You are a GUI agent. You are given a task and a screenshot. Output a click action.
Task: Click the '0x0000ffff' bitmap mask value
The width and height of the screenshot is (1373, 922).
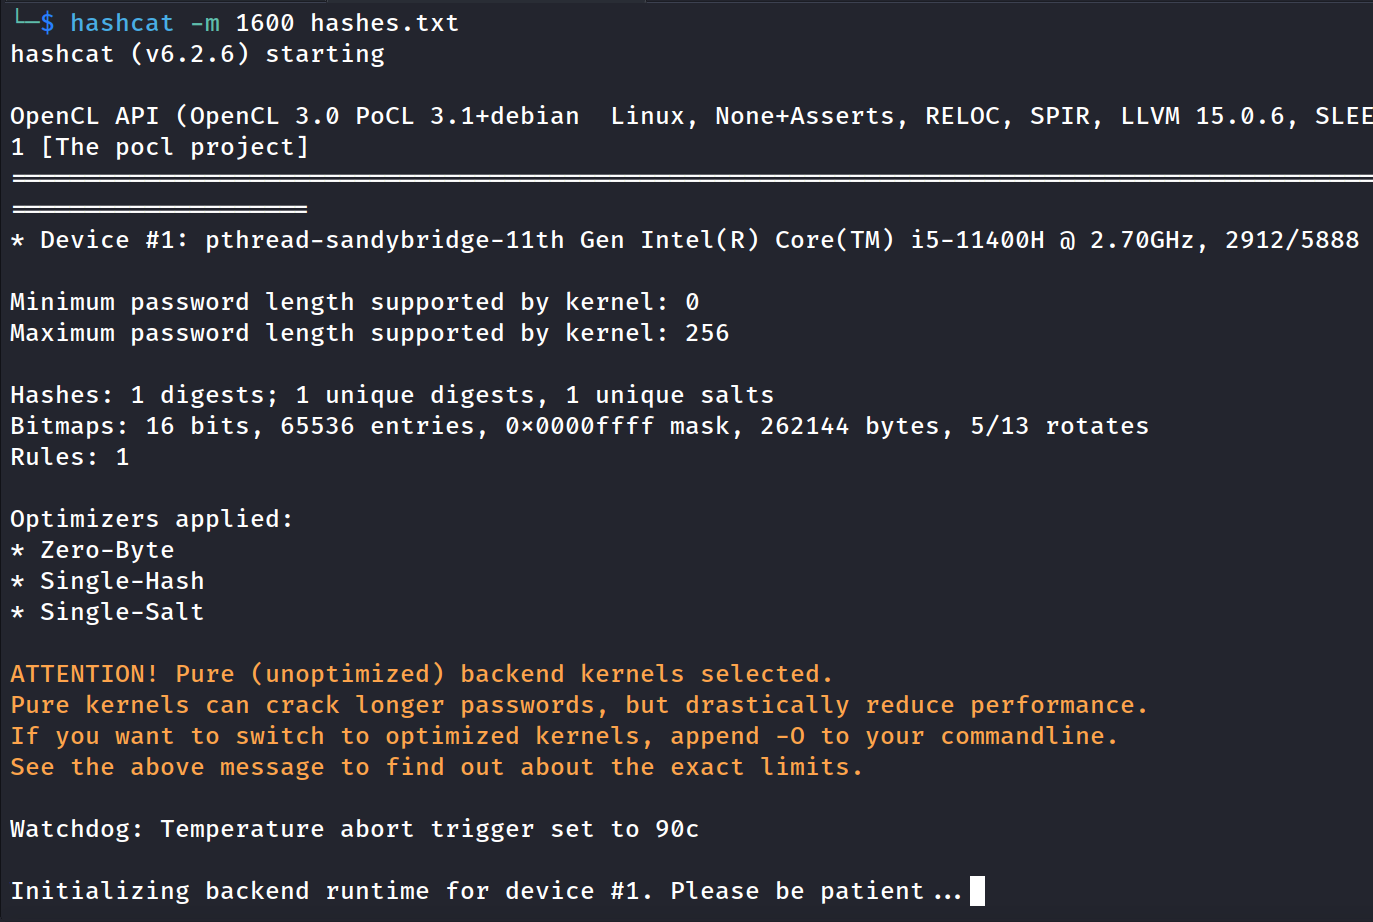(579, 426)
